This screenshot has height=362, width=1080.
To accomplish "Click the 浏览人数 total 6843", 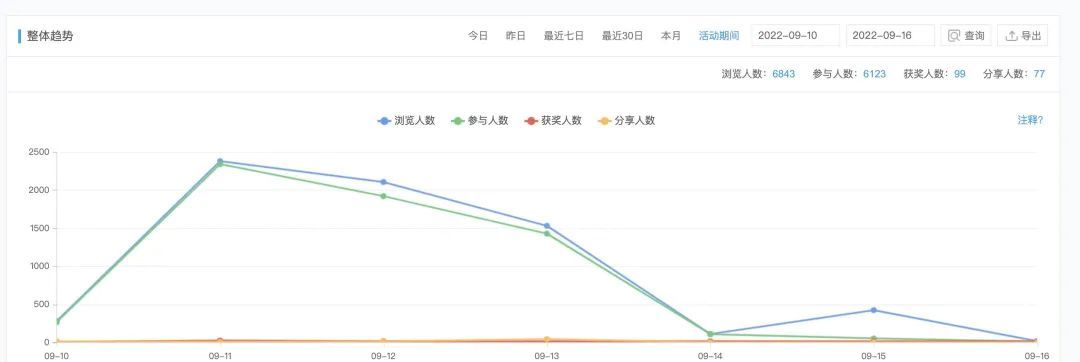I will [784, 74].
